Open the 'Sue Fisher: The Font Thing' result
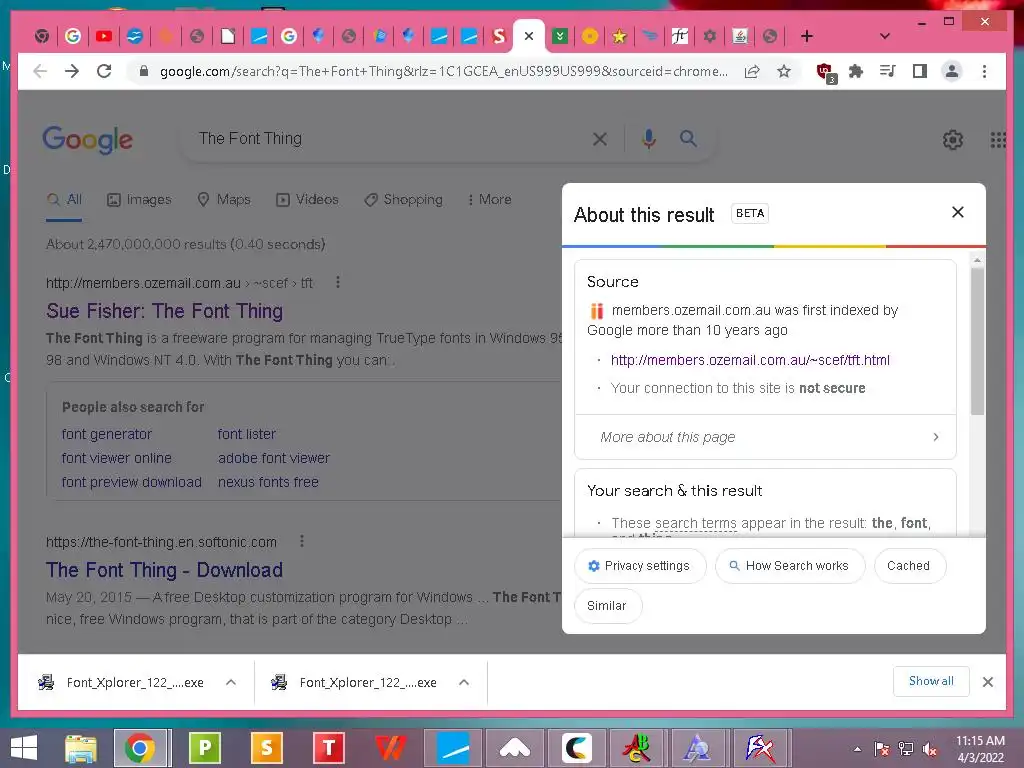Viewport: 1024px width, 768px height. coord(165,311)
